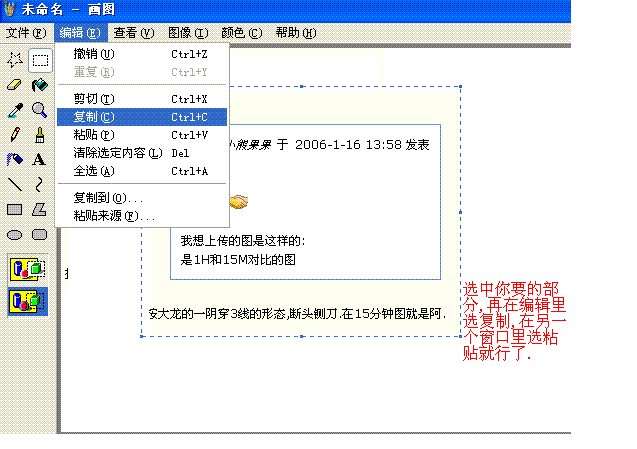Close the 编辑(E) menu
This screenshot has height=449, width=637.
tap(80, 33)
